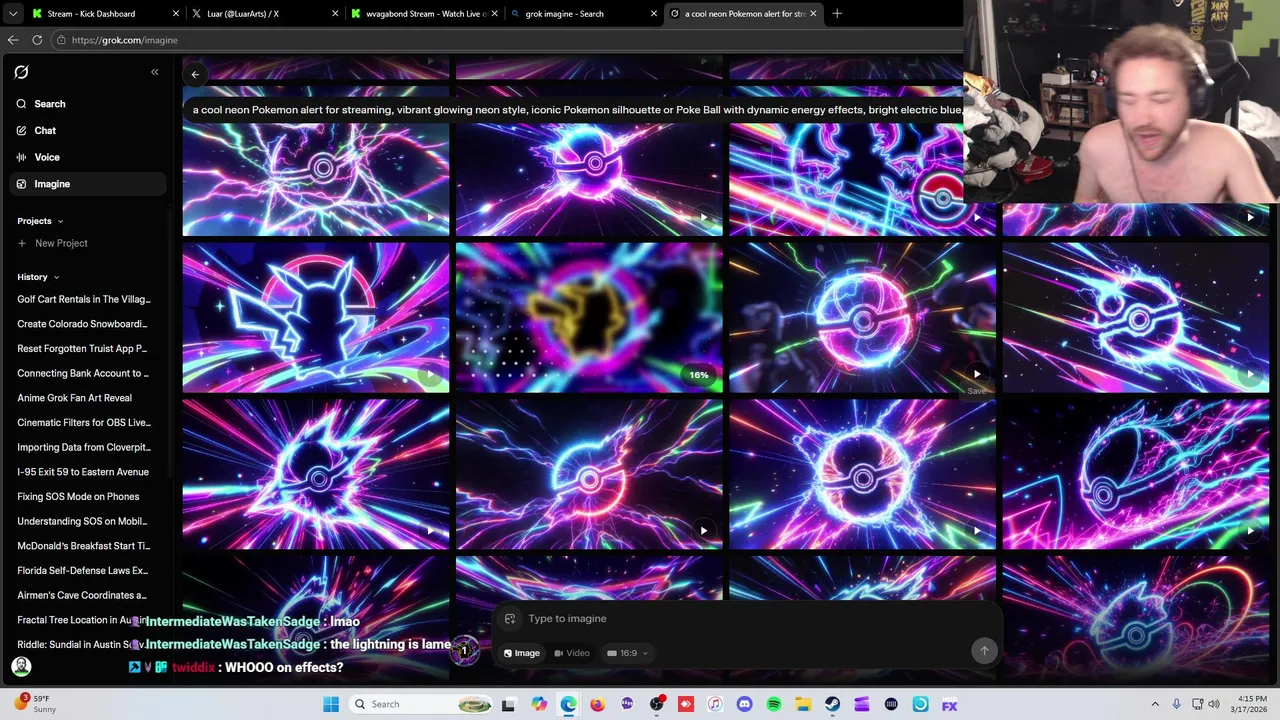Open history chat Create Colorado Snowboarding

click(x=82, y=324)
